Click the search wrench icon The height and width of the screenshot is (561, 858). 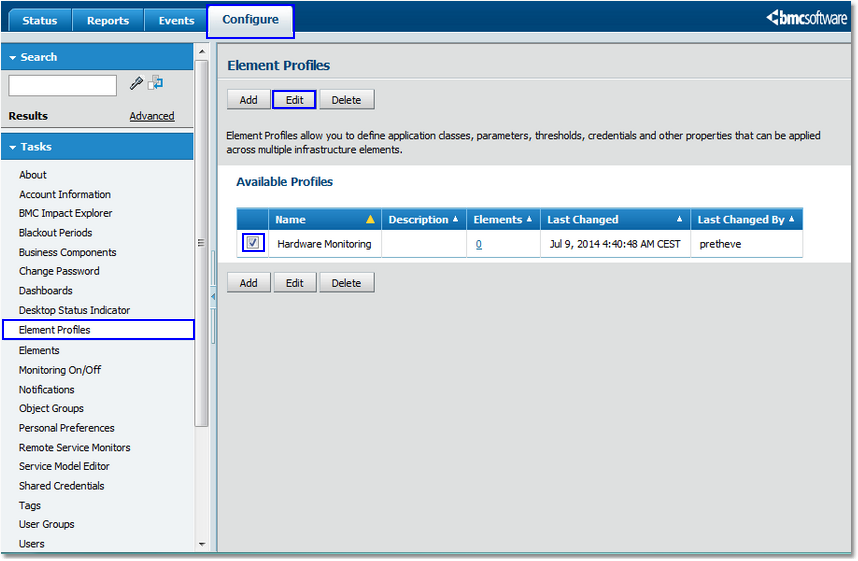click(136, 83)
